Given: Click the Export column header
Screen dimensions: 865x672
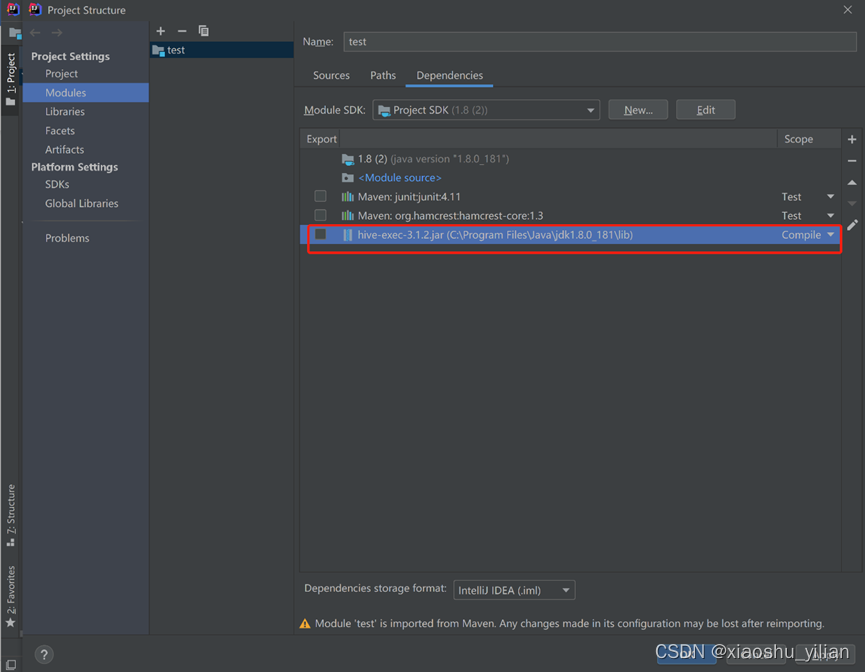Looking at the screenshot, I should 321,139.
